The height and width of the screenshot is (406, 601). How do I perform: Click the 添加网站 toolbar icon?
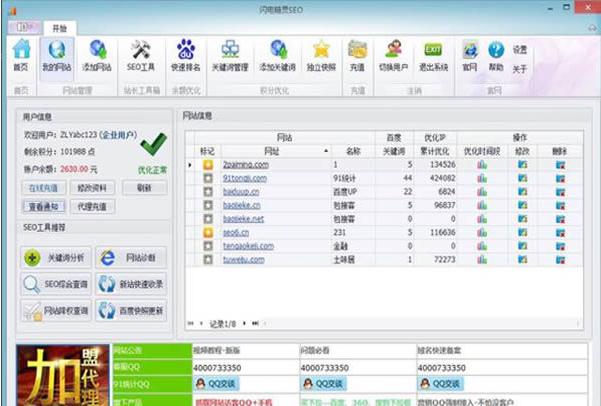click(98, 54)
